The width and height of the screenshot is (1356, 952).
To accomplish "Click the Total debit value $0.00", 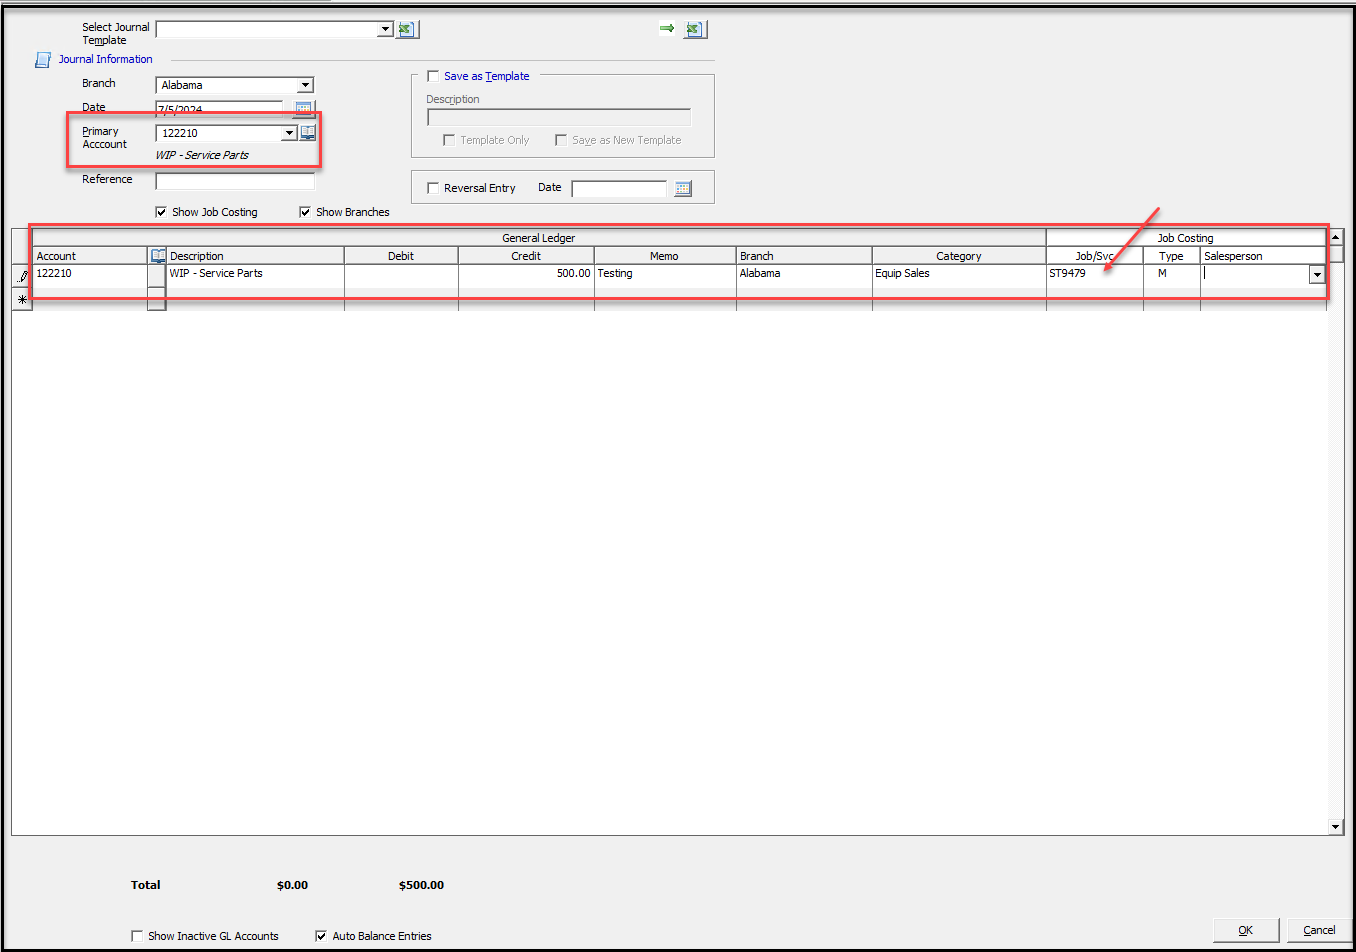I will coord(292,885).
